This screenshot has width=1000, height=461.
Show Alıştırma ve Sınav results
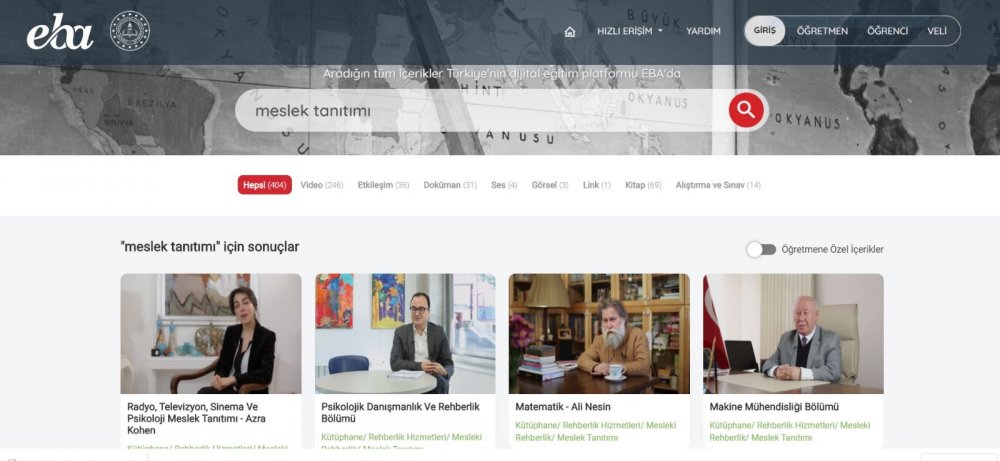tap(718, 185)
